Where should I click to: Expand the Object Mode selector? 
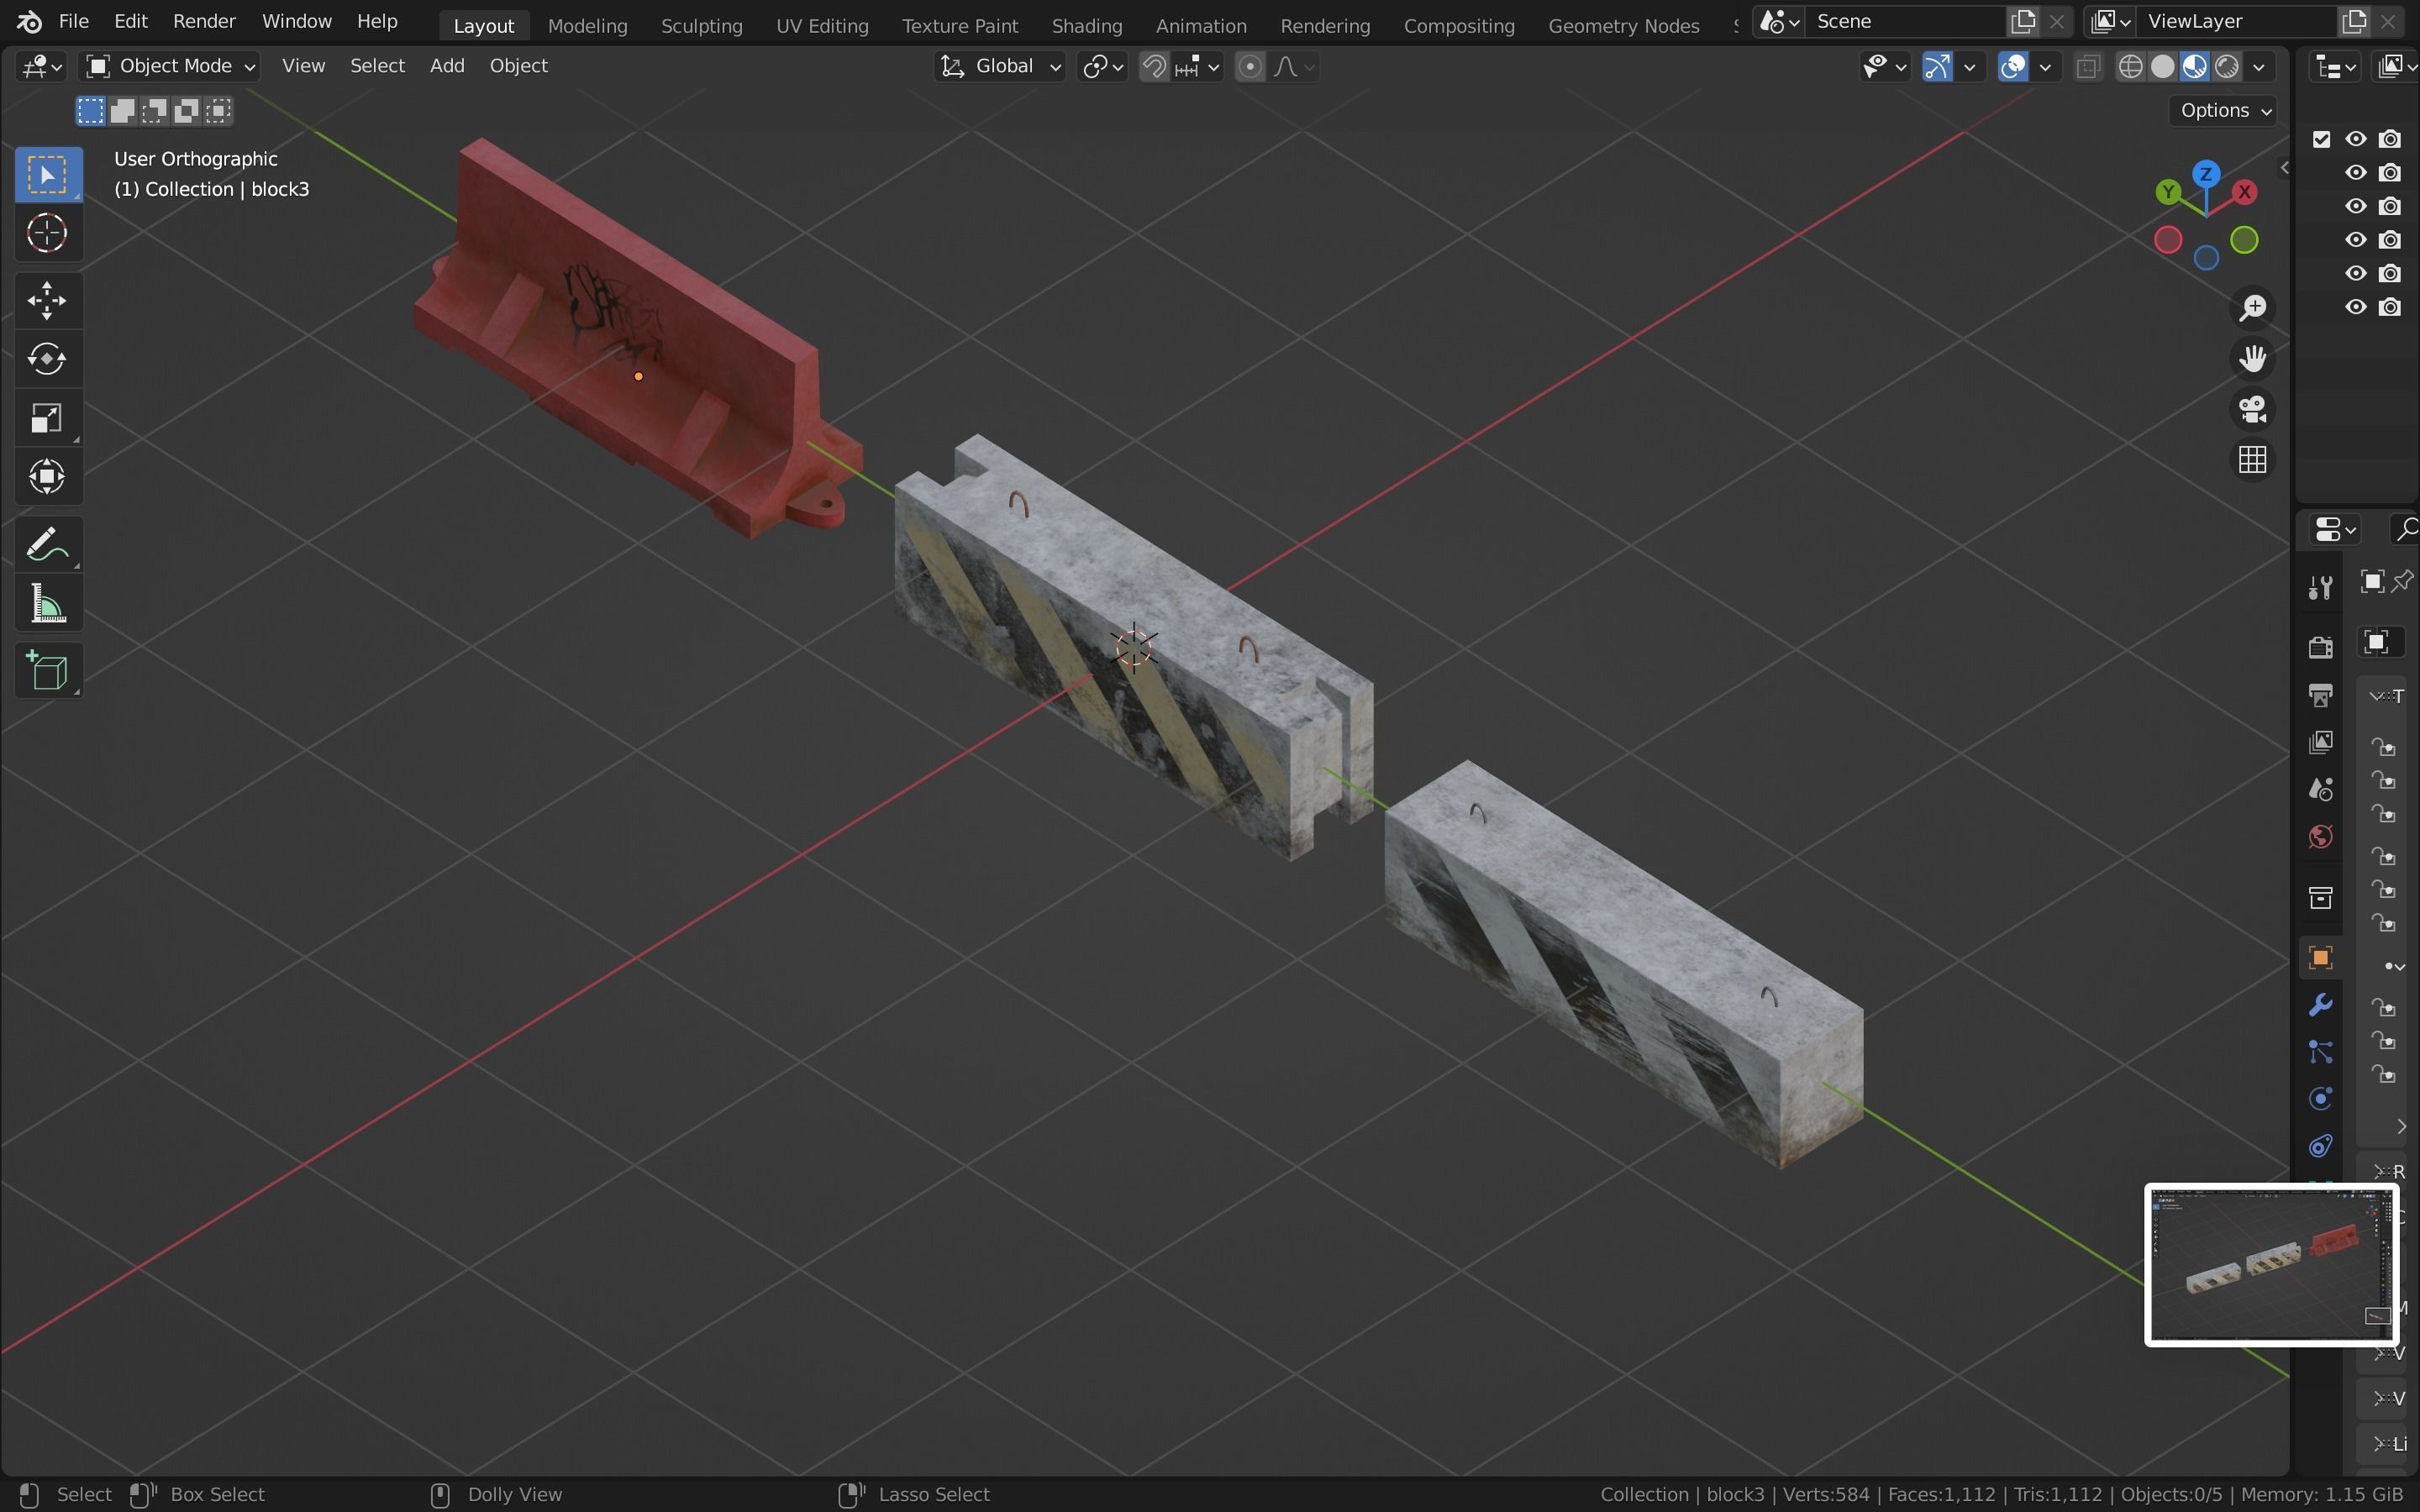click(x=168, y=66)
